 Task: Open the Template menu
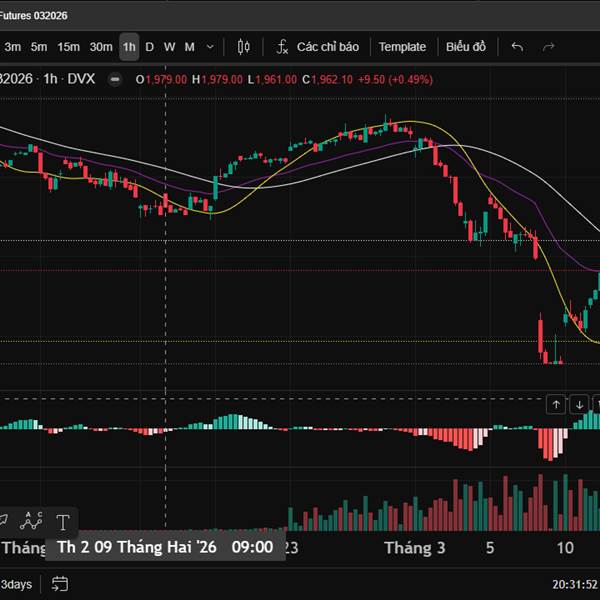(402, 47)
